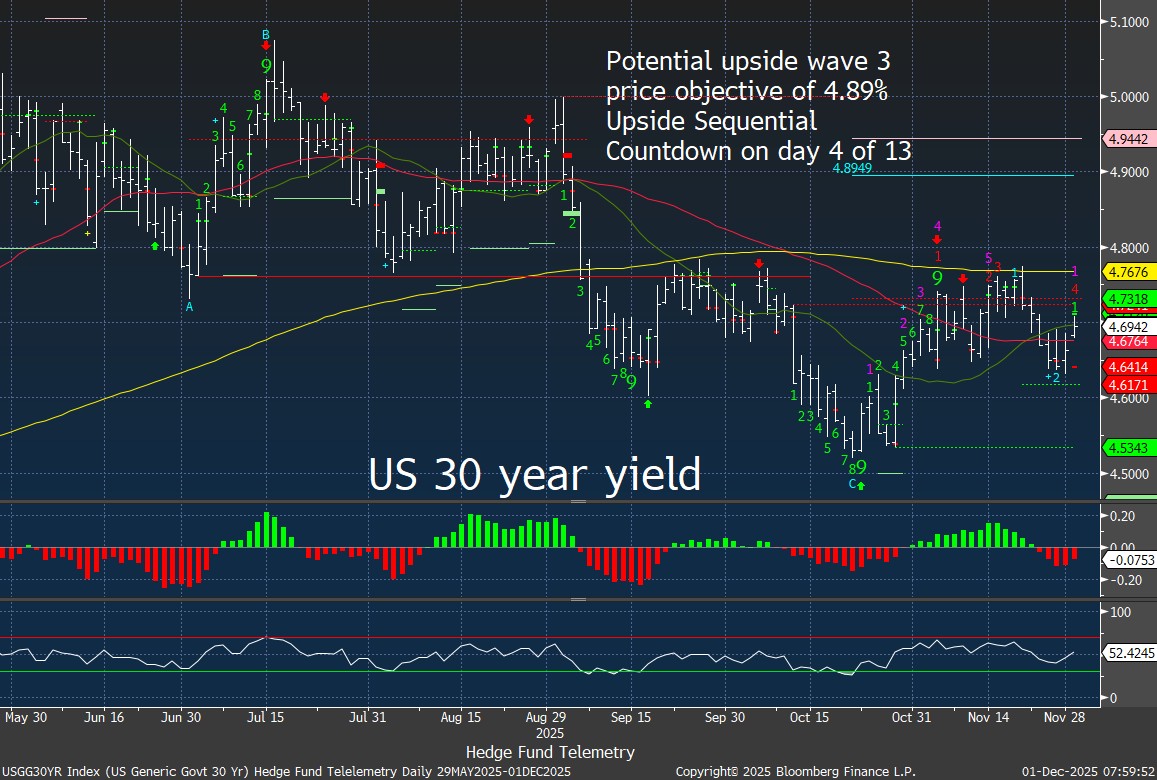
Task: Click the pink 4.9442 price level label
Action: point(1126,138)
